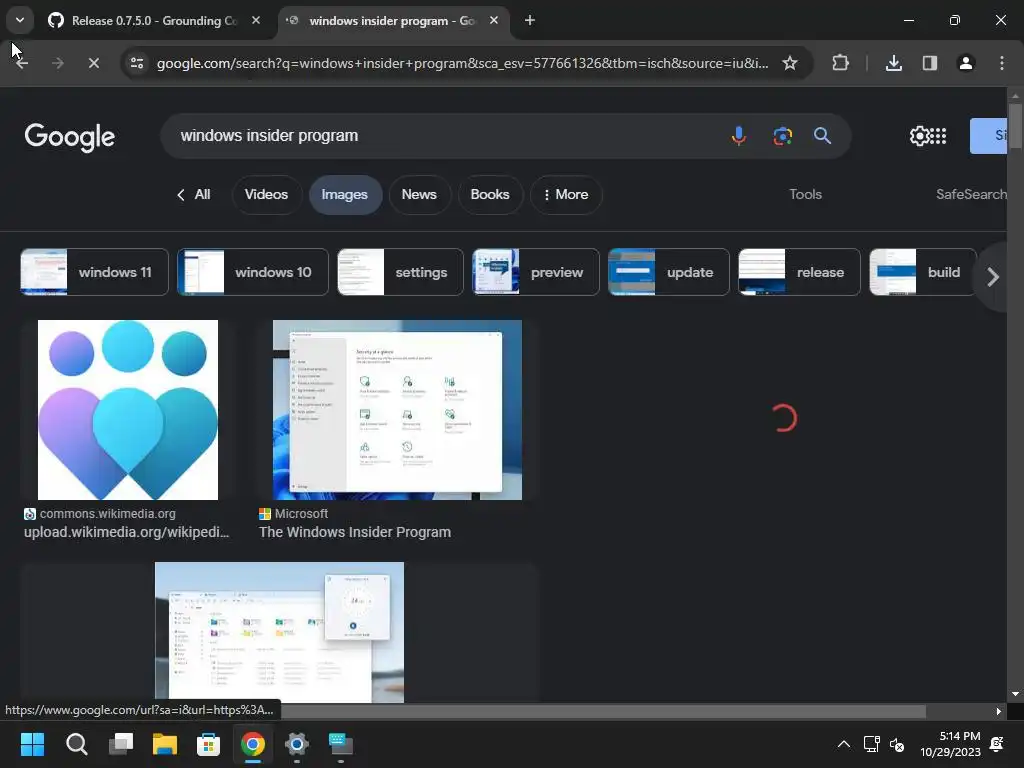Stop loading the page

coord(93,63)
